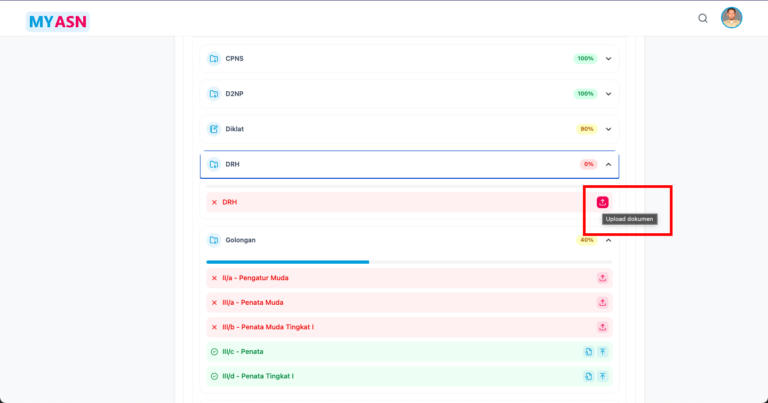Image resolution: width=768 pixels, height=403 pixels.
Task: Re-upload the III/c - Penata document
Action: point(603,352)
